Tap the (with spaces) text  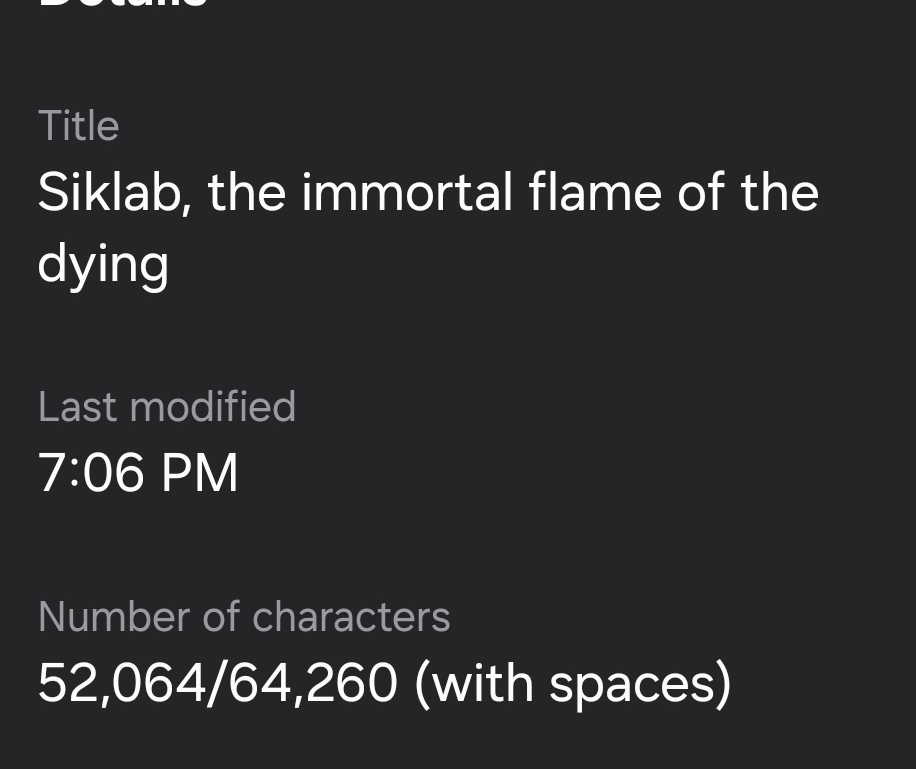(x=572, y=683)
